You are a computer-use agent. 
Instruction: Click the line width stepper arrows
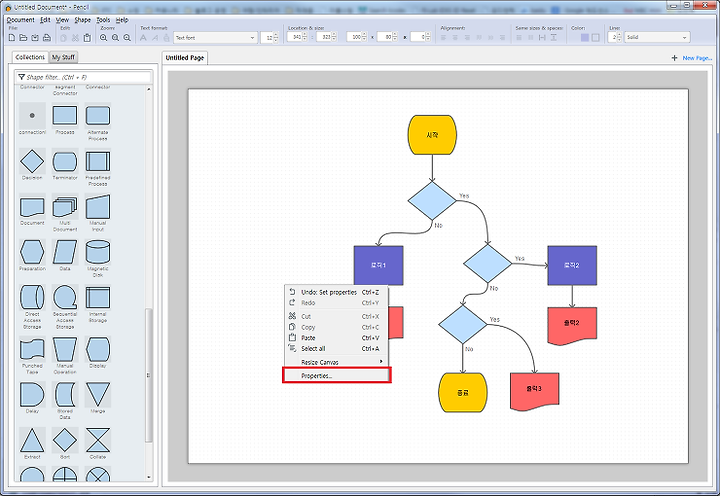click(619, 37)
